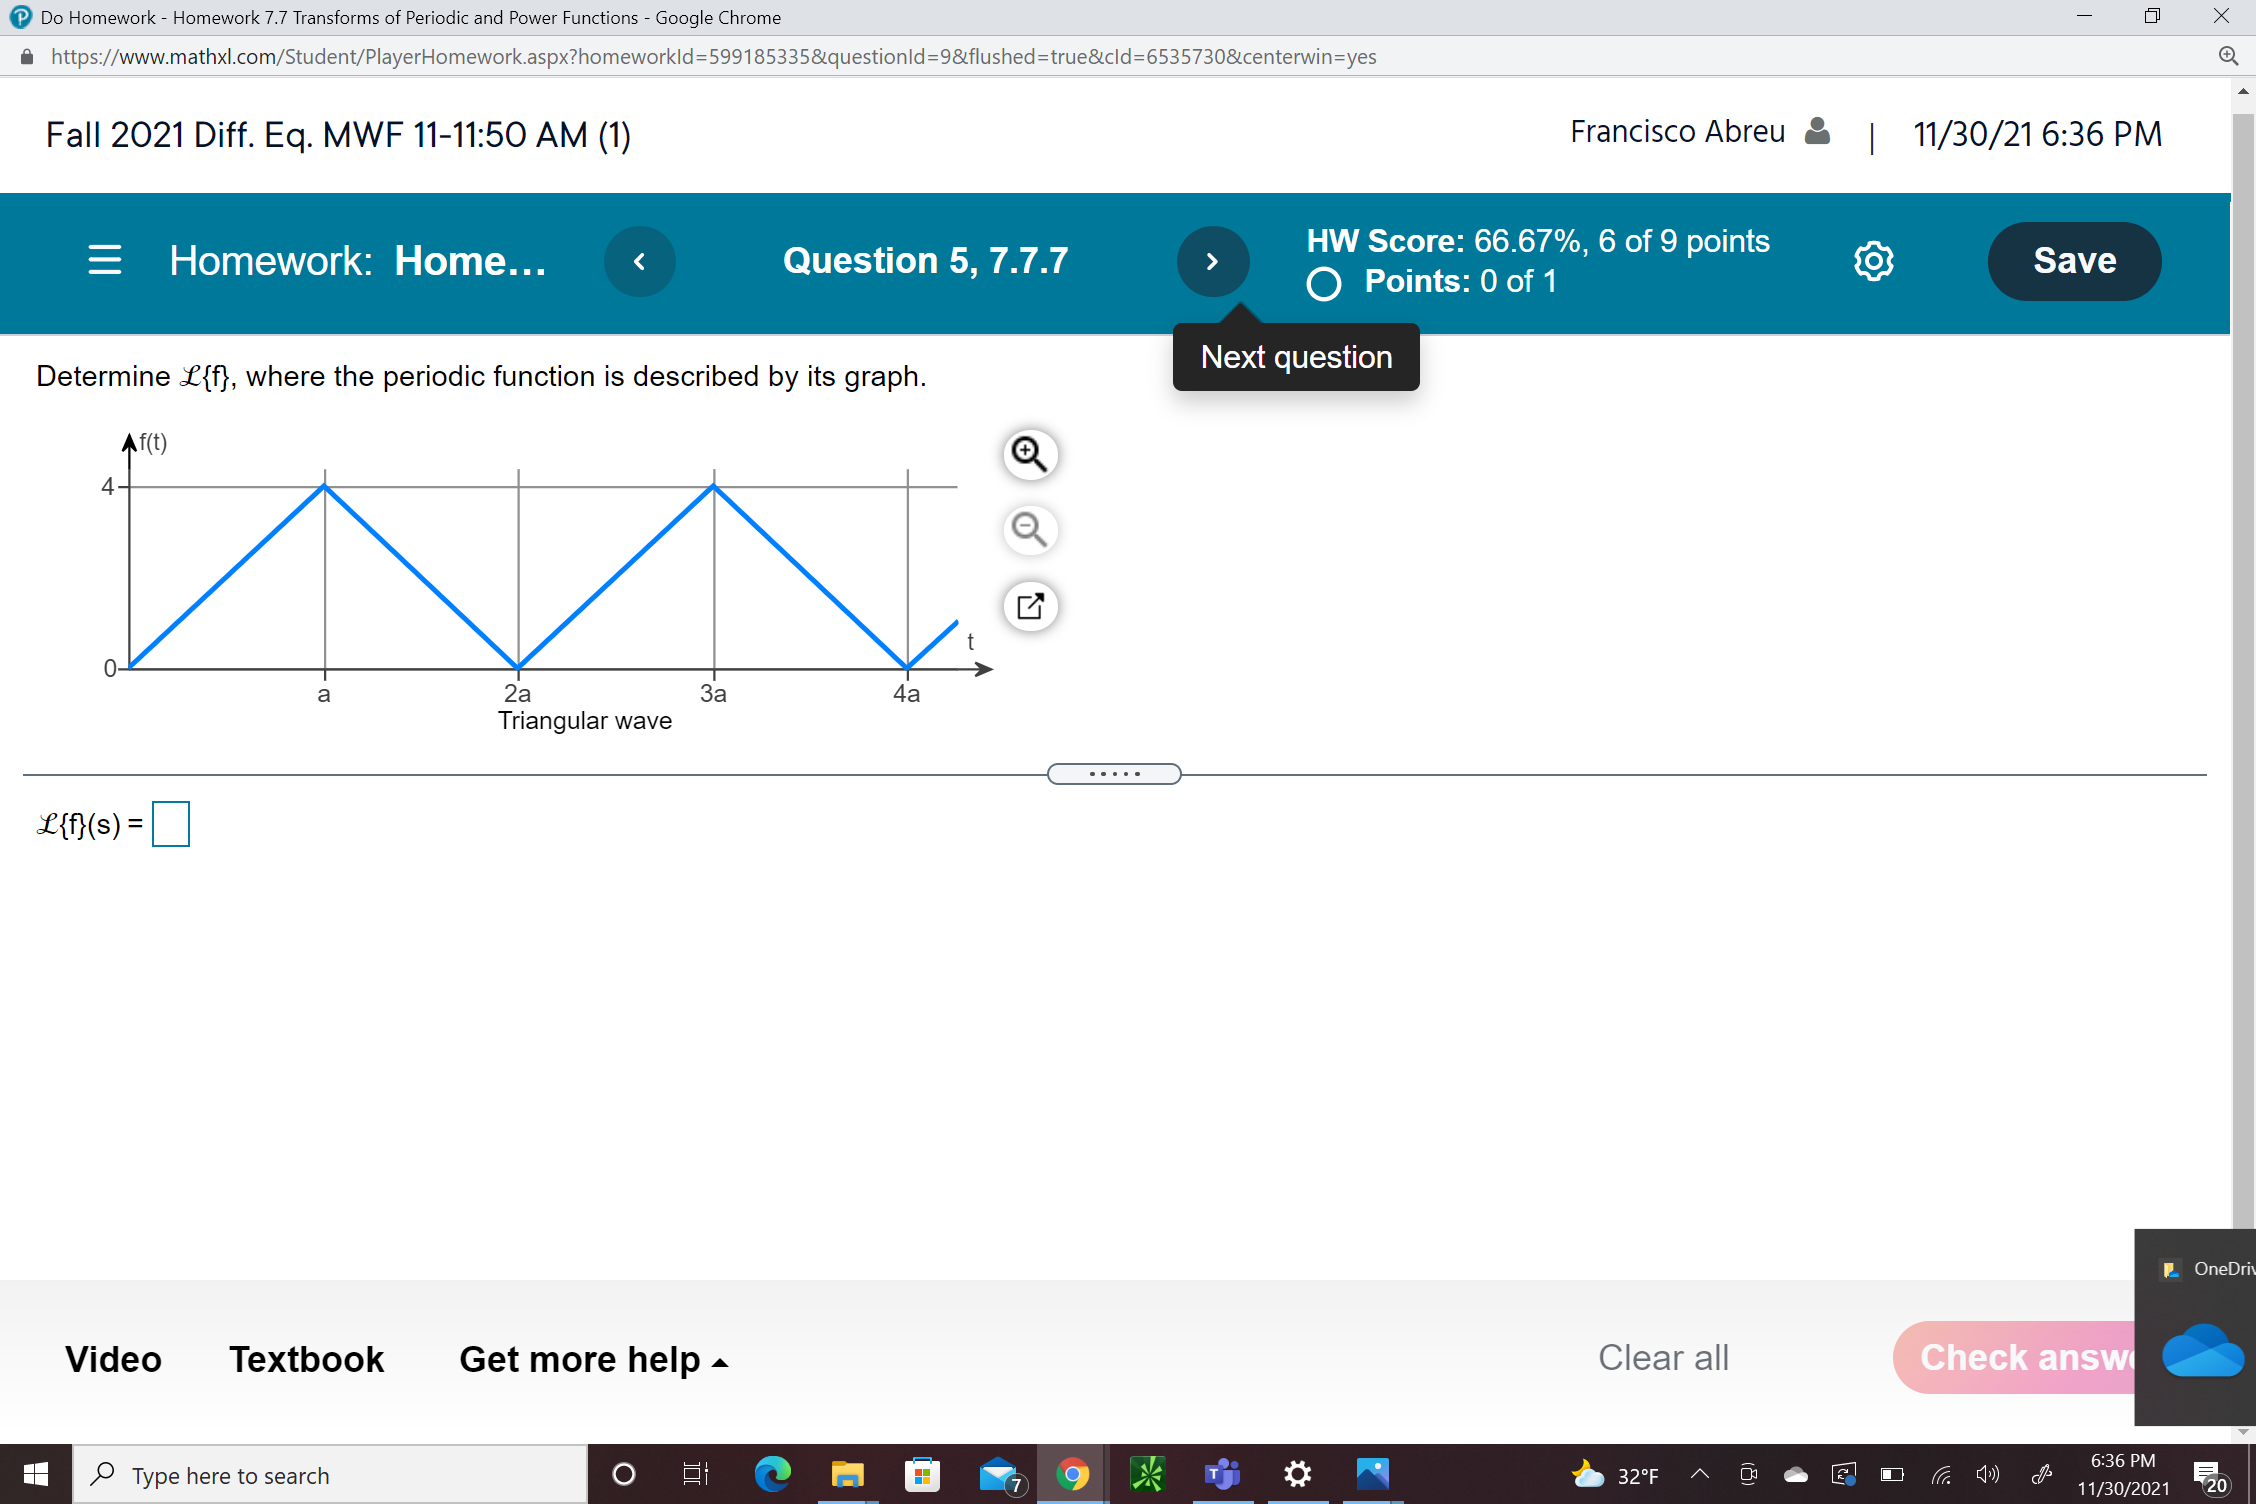Viewport: 2256px width, 1504px height.
Task: Launch File Explorer from the taskbar
Action: [x=847, y=1474]
